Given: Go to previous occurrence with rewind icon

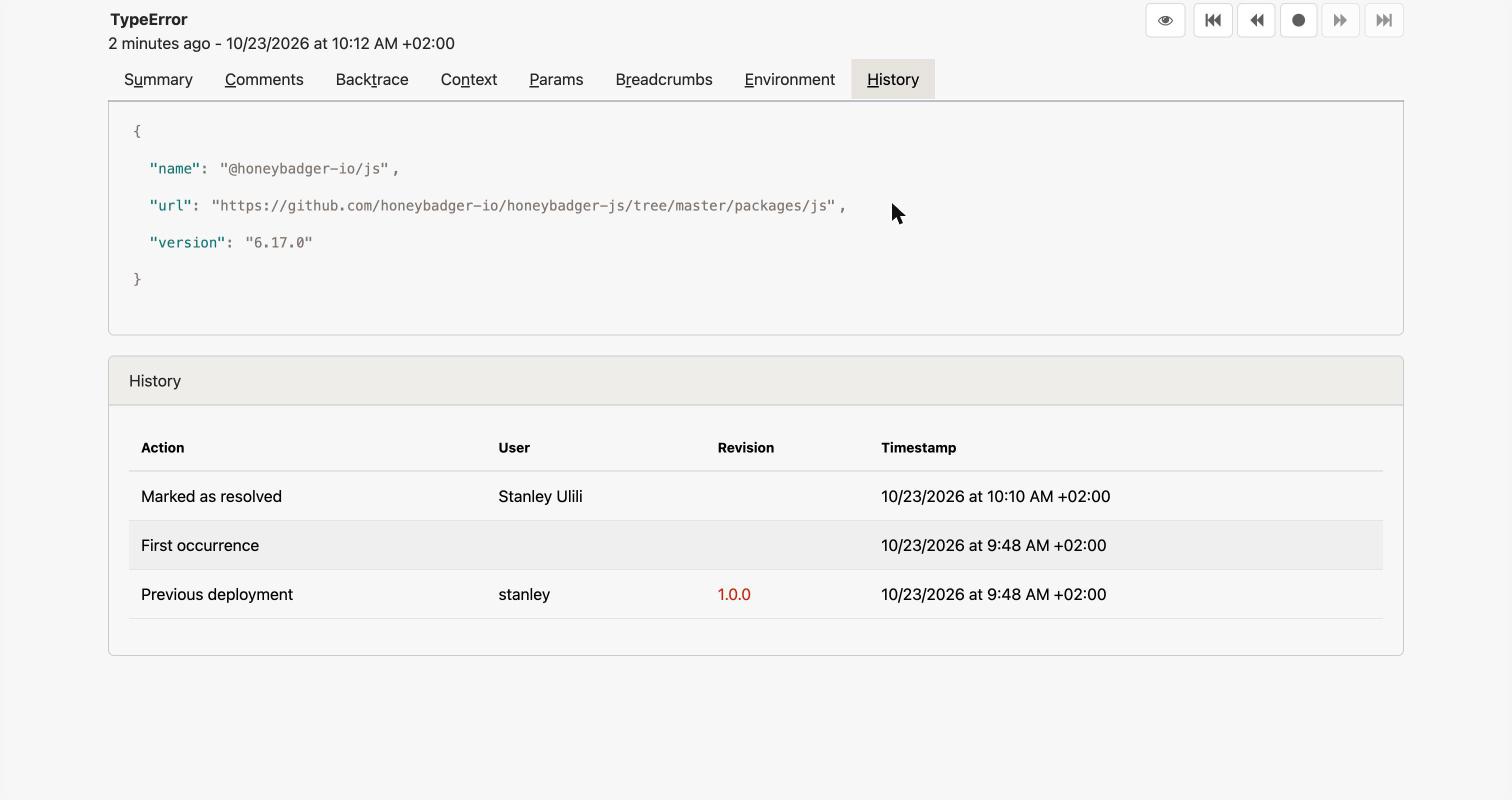Looking at the screenshot, I should [x=1256, y=20].
